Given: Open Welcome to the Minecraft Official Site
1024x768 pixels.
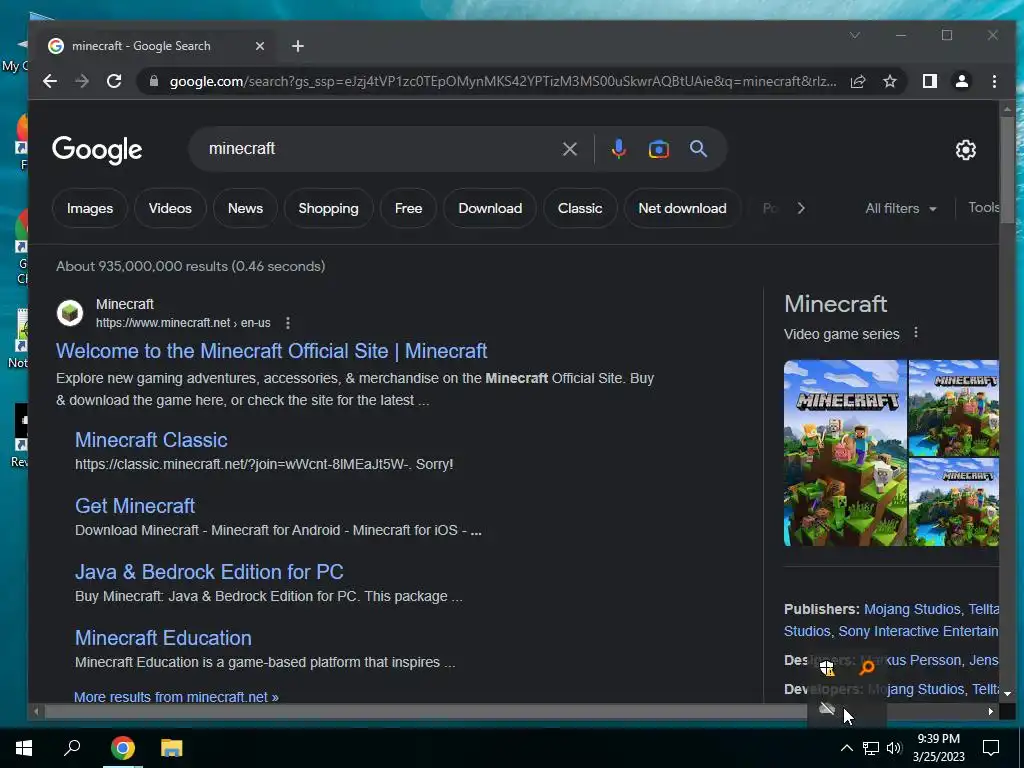Looking at the screenshot, I should (x=271, y=351).
